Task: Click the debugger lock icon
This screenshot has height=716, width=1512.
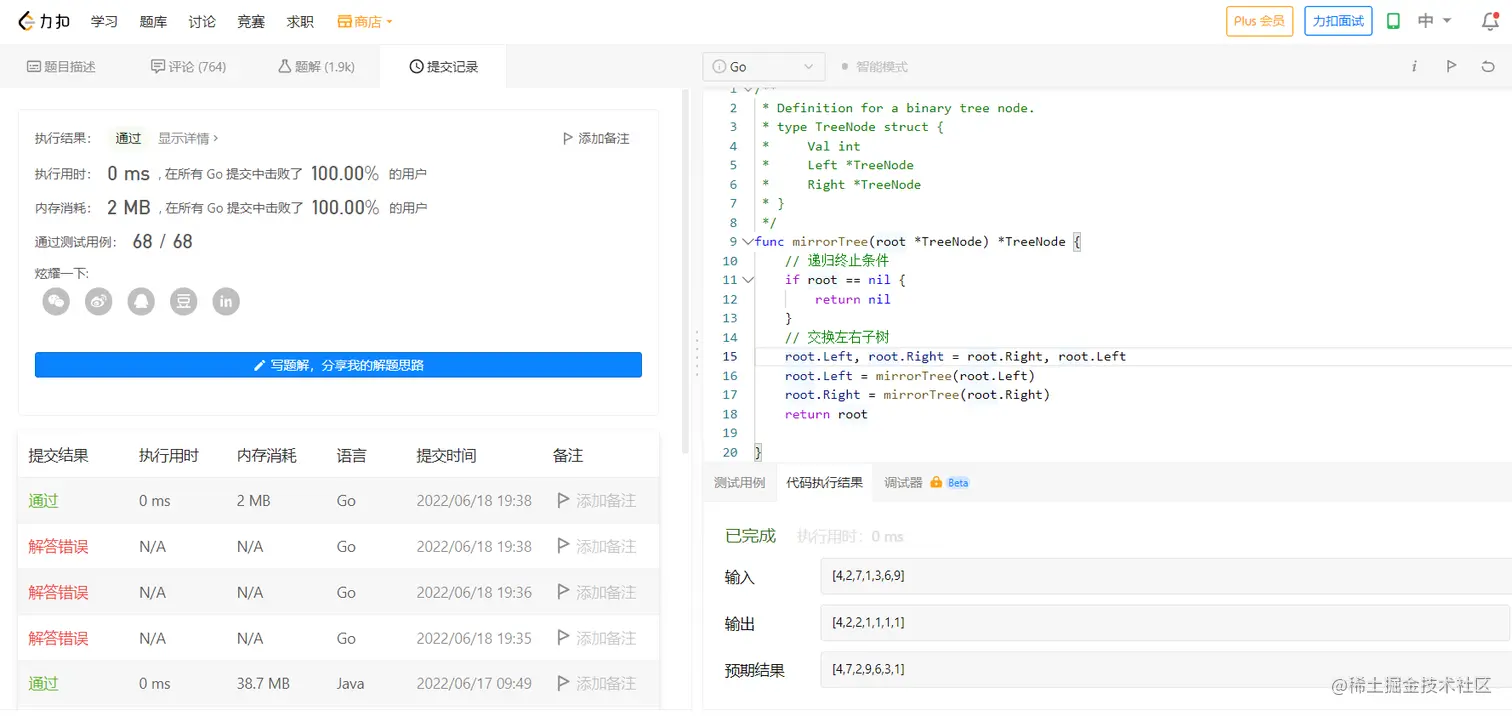Action: (936, 482)
